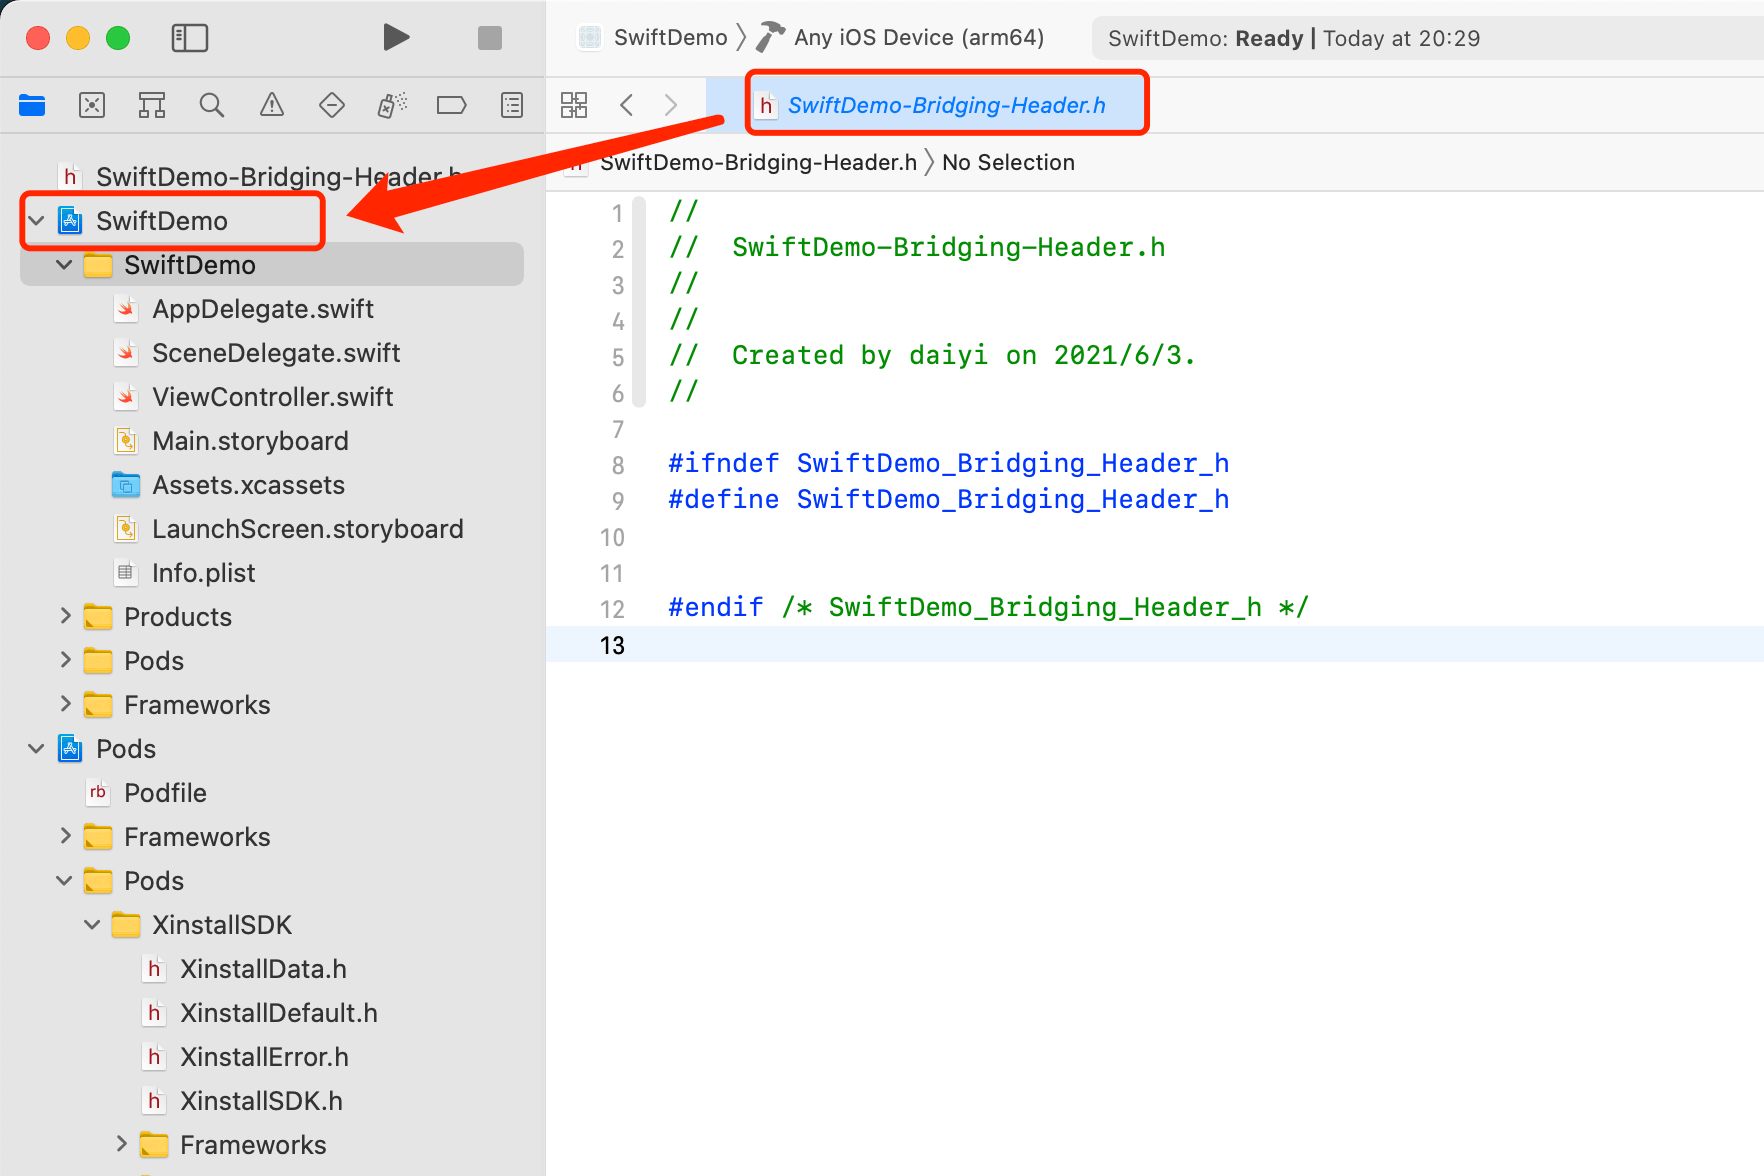Expand Frameworks folder under XinstallSDK
1764x1176 pixels.
point(121,1145)
